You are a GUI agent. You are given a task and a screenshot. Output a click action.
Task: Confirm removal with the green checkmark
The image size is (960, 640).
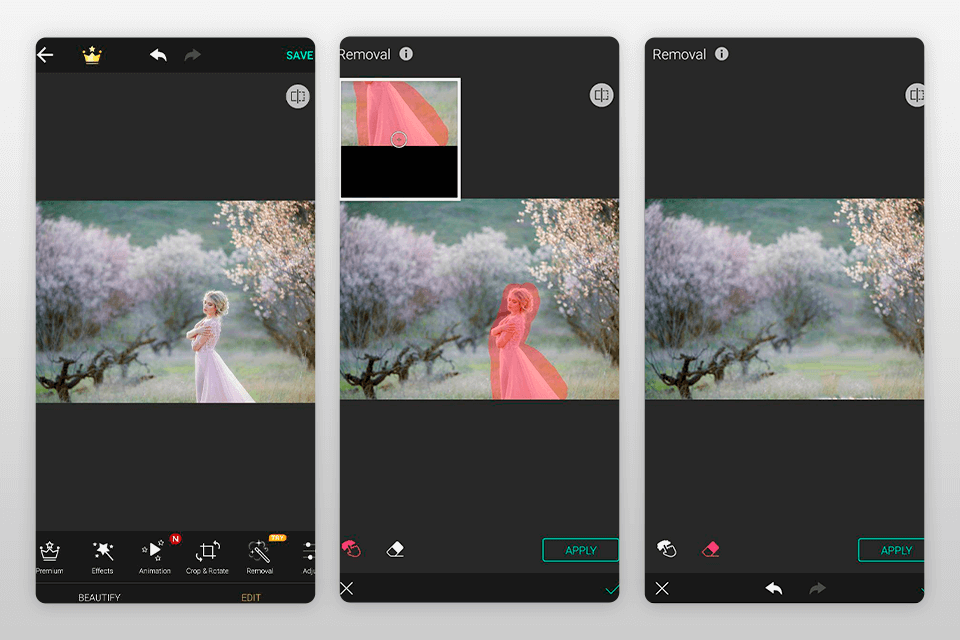point(612,589)
